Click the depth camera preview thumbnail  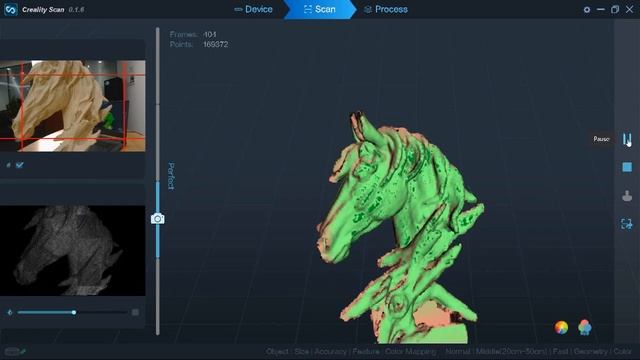(73, 250)
